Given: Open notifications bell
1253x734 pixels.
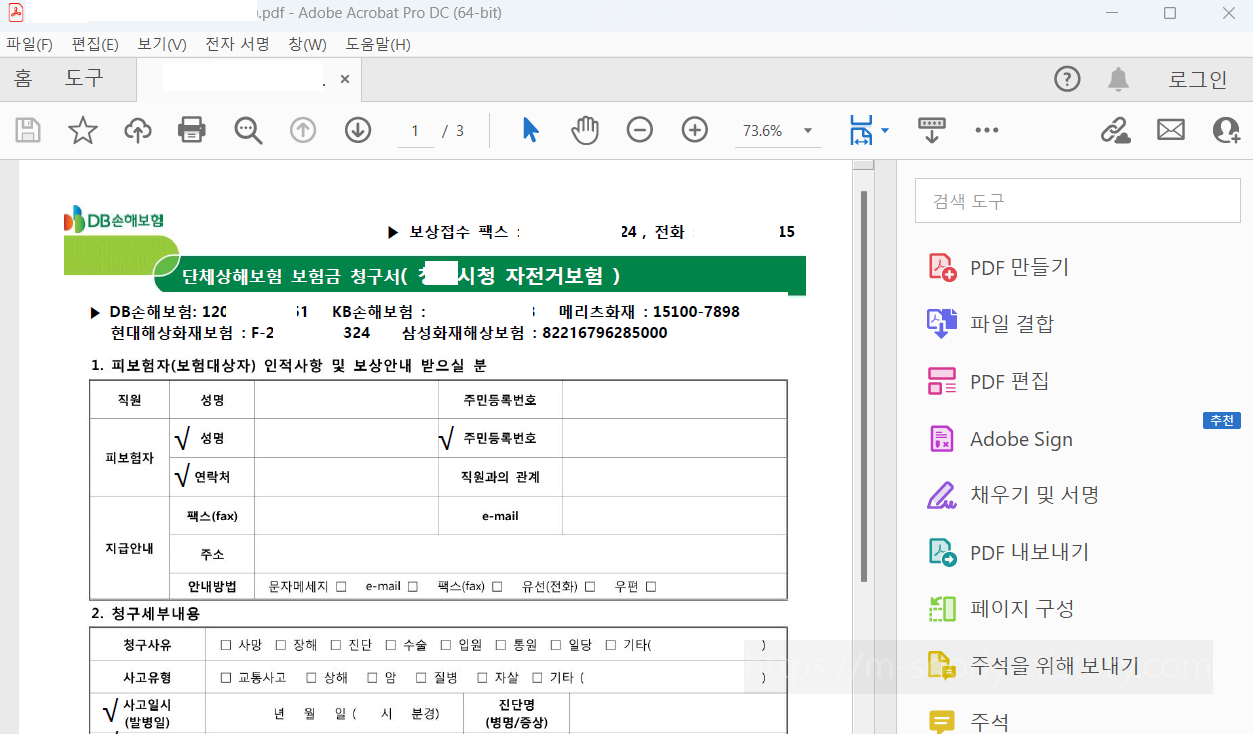Looking at the screenshot, I should pyautogui.click(x=1119, y=79).
